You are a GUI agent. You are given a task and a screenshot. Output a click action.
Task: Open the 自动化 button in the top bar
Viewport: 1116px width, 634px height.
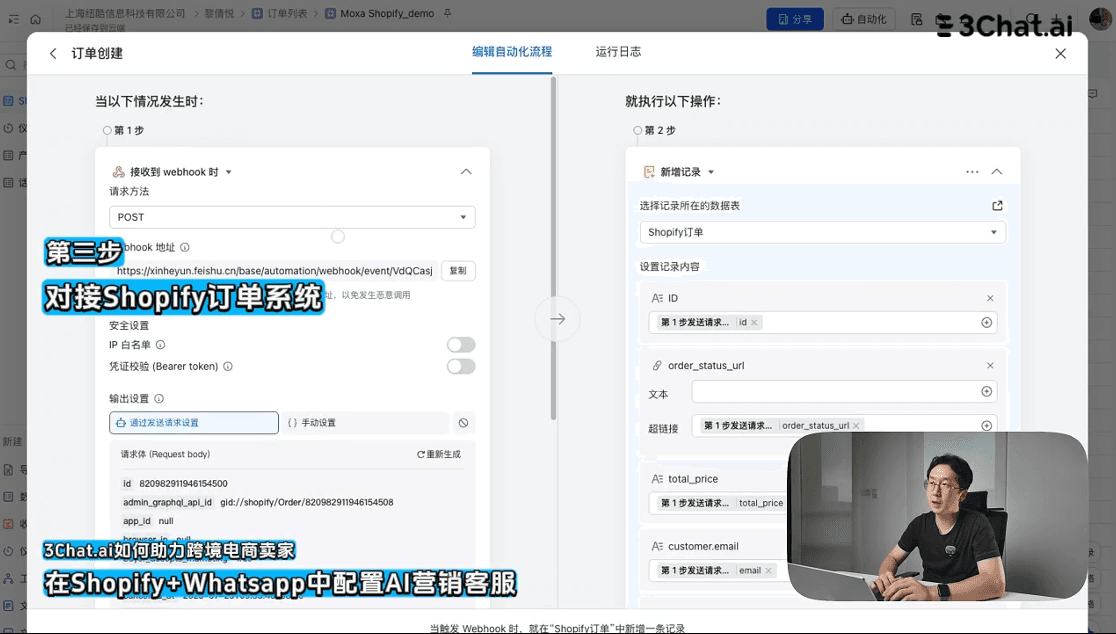(x=863, y=19)
